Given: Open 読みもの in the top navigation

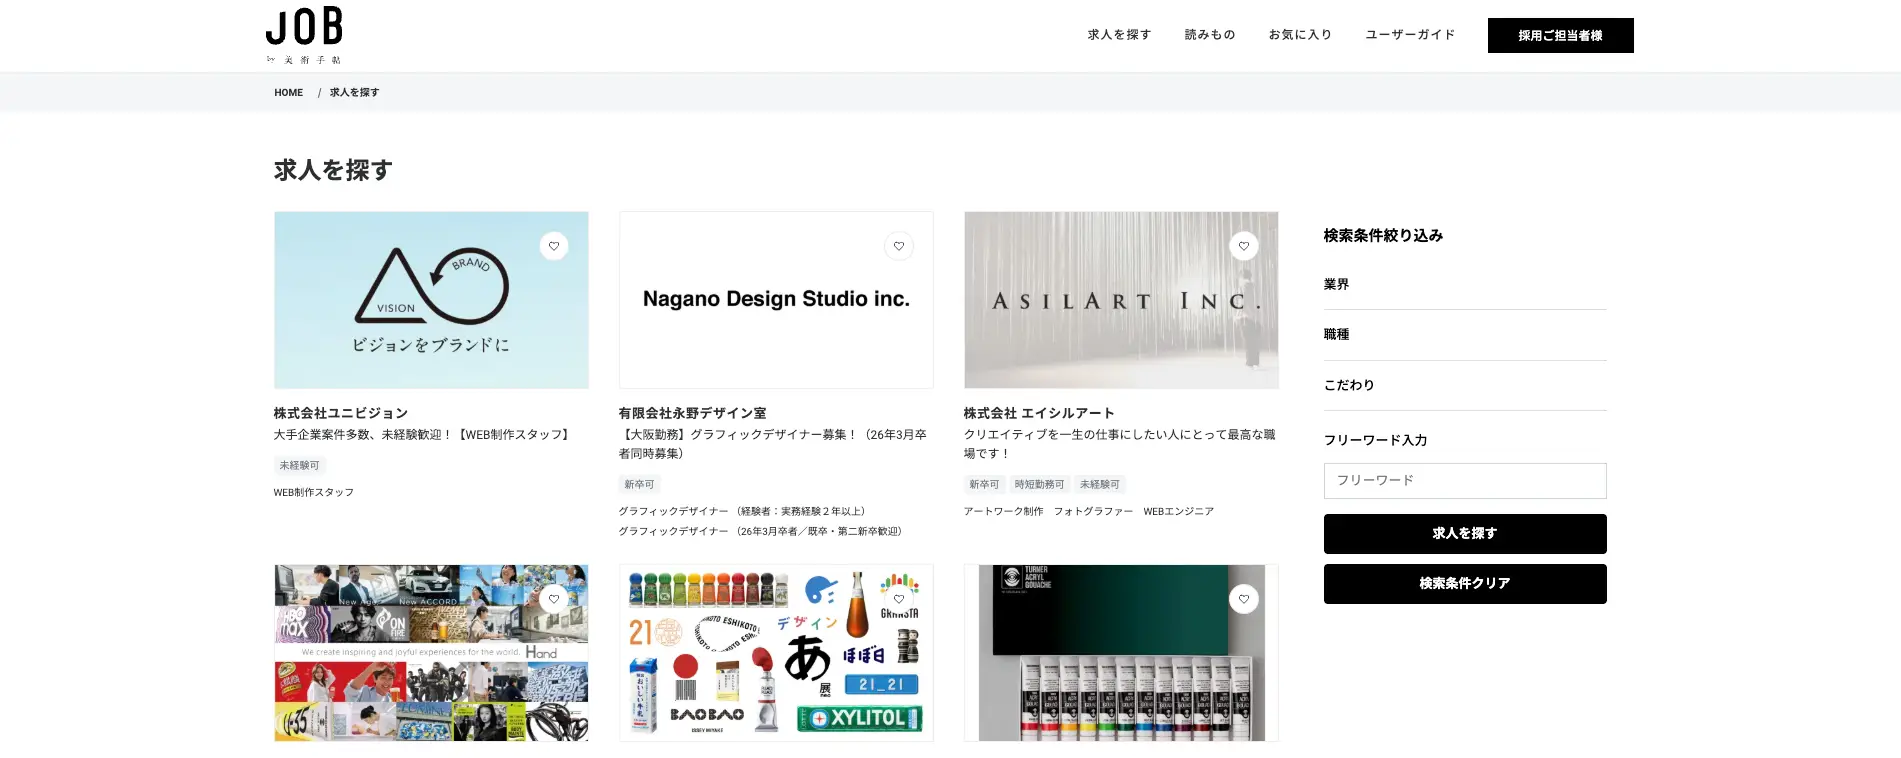Looking at the screenshot, I should [x=1210, y=35].
